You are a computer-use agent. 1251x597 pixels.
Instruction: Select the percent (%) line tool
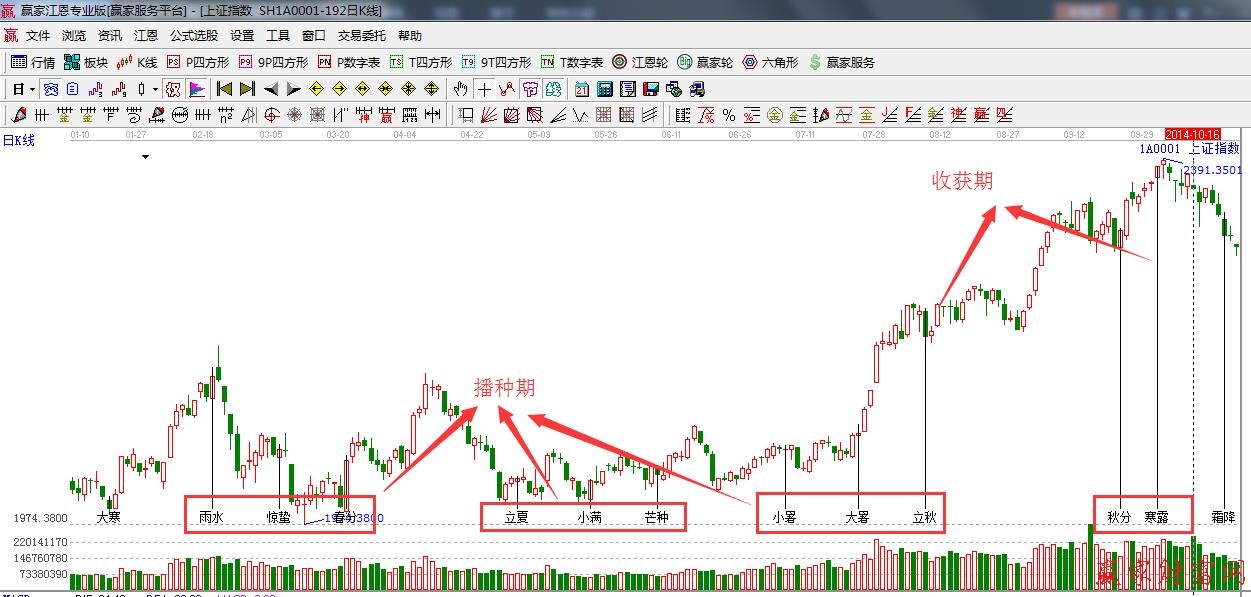pyautogui.click(x=729, y=115)
